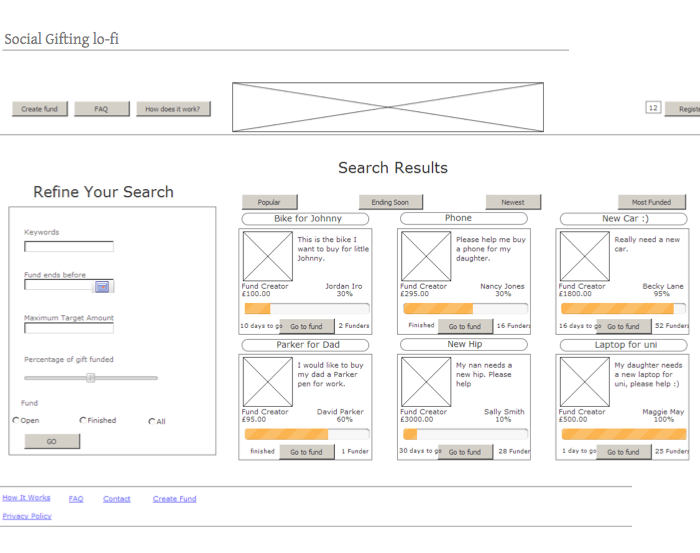Click the Keywords input field
Image resolution: width=700 pixels, height=553 pixels.
[69, 246]
